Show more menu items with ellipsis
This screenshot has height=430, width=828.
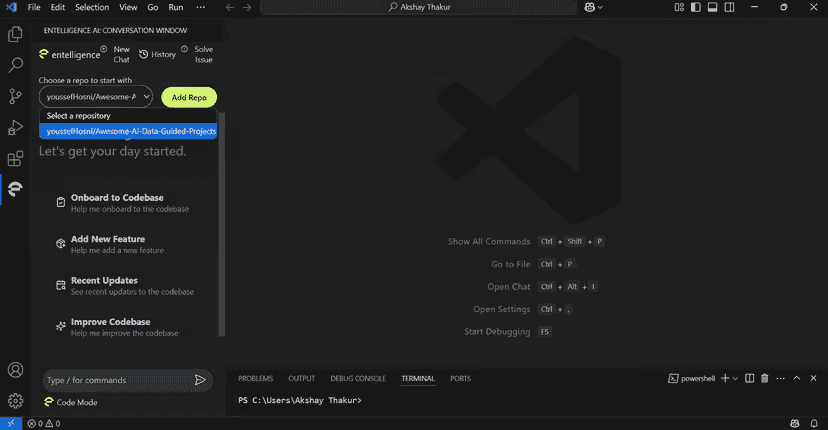point(200,7)
